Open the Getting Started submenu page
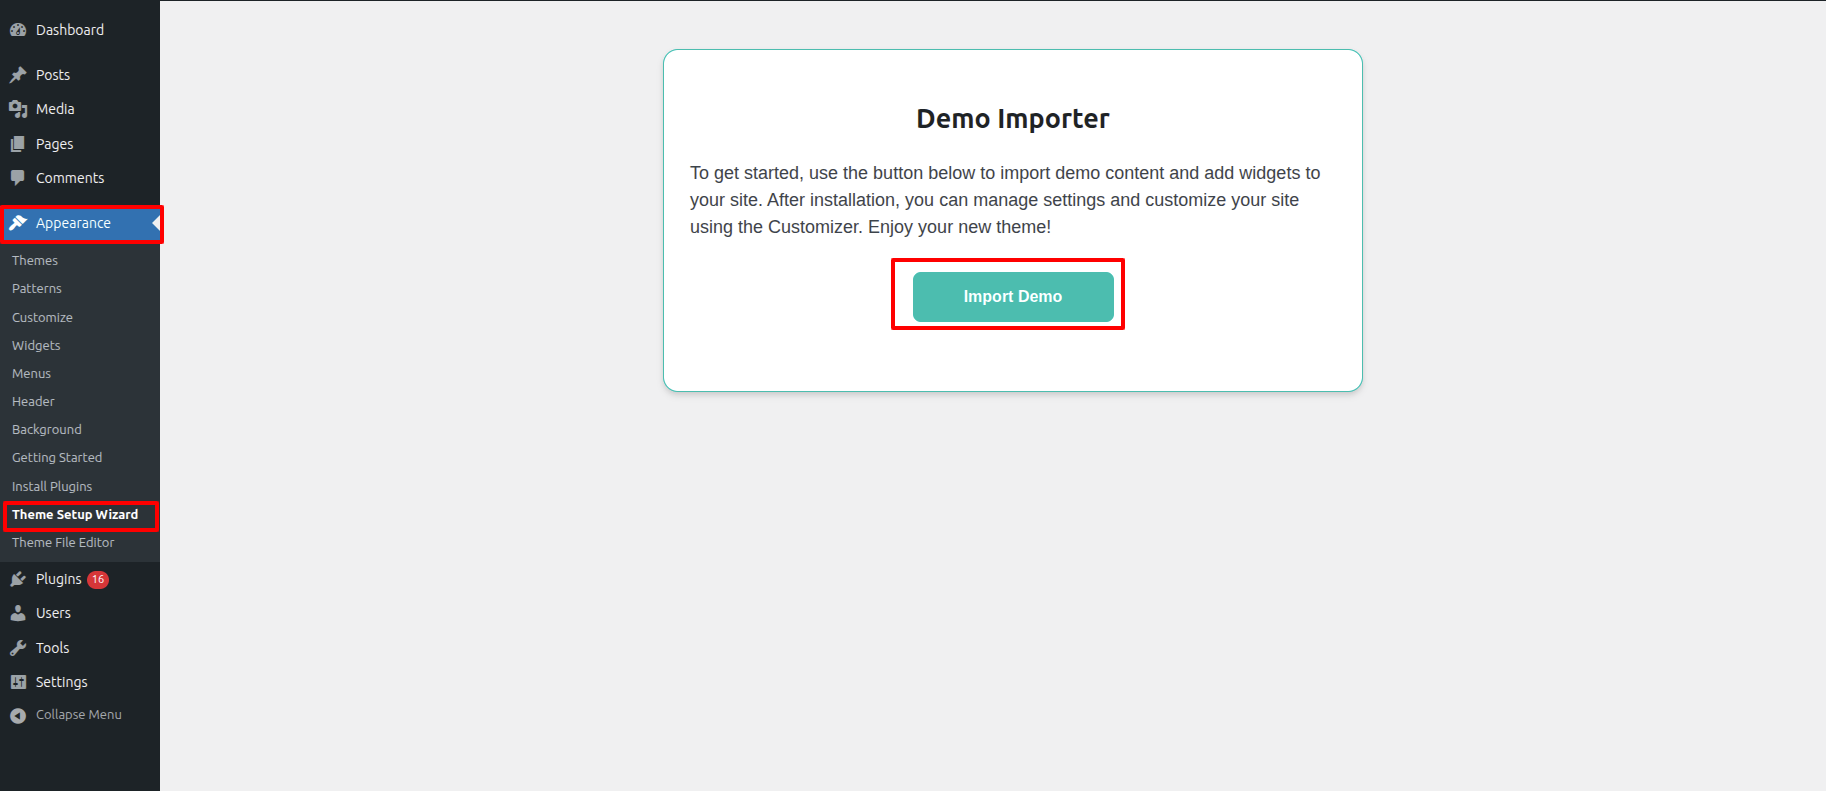The height and width of the screenshot is (791, 1826). 57,458
